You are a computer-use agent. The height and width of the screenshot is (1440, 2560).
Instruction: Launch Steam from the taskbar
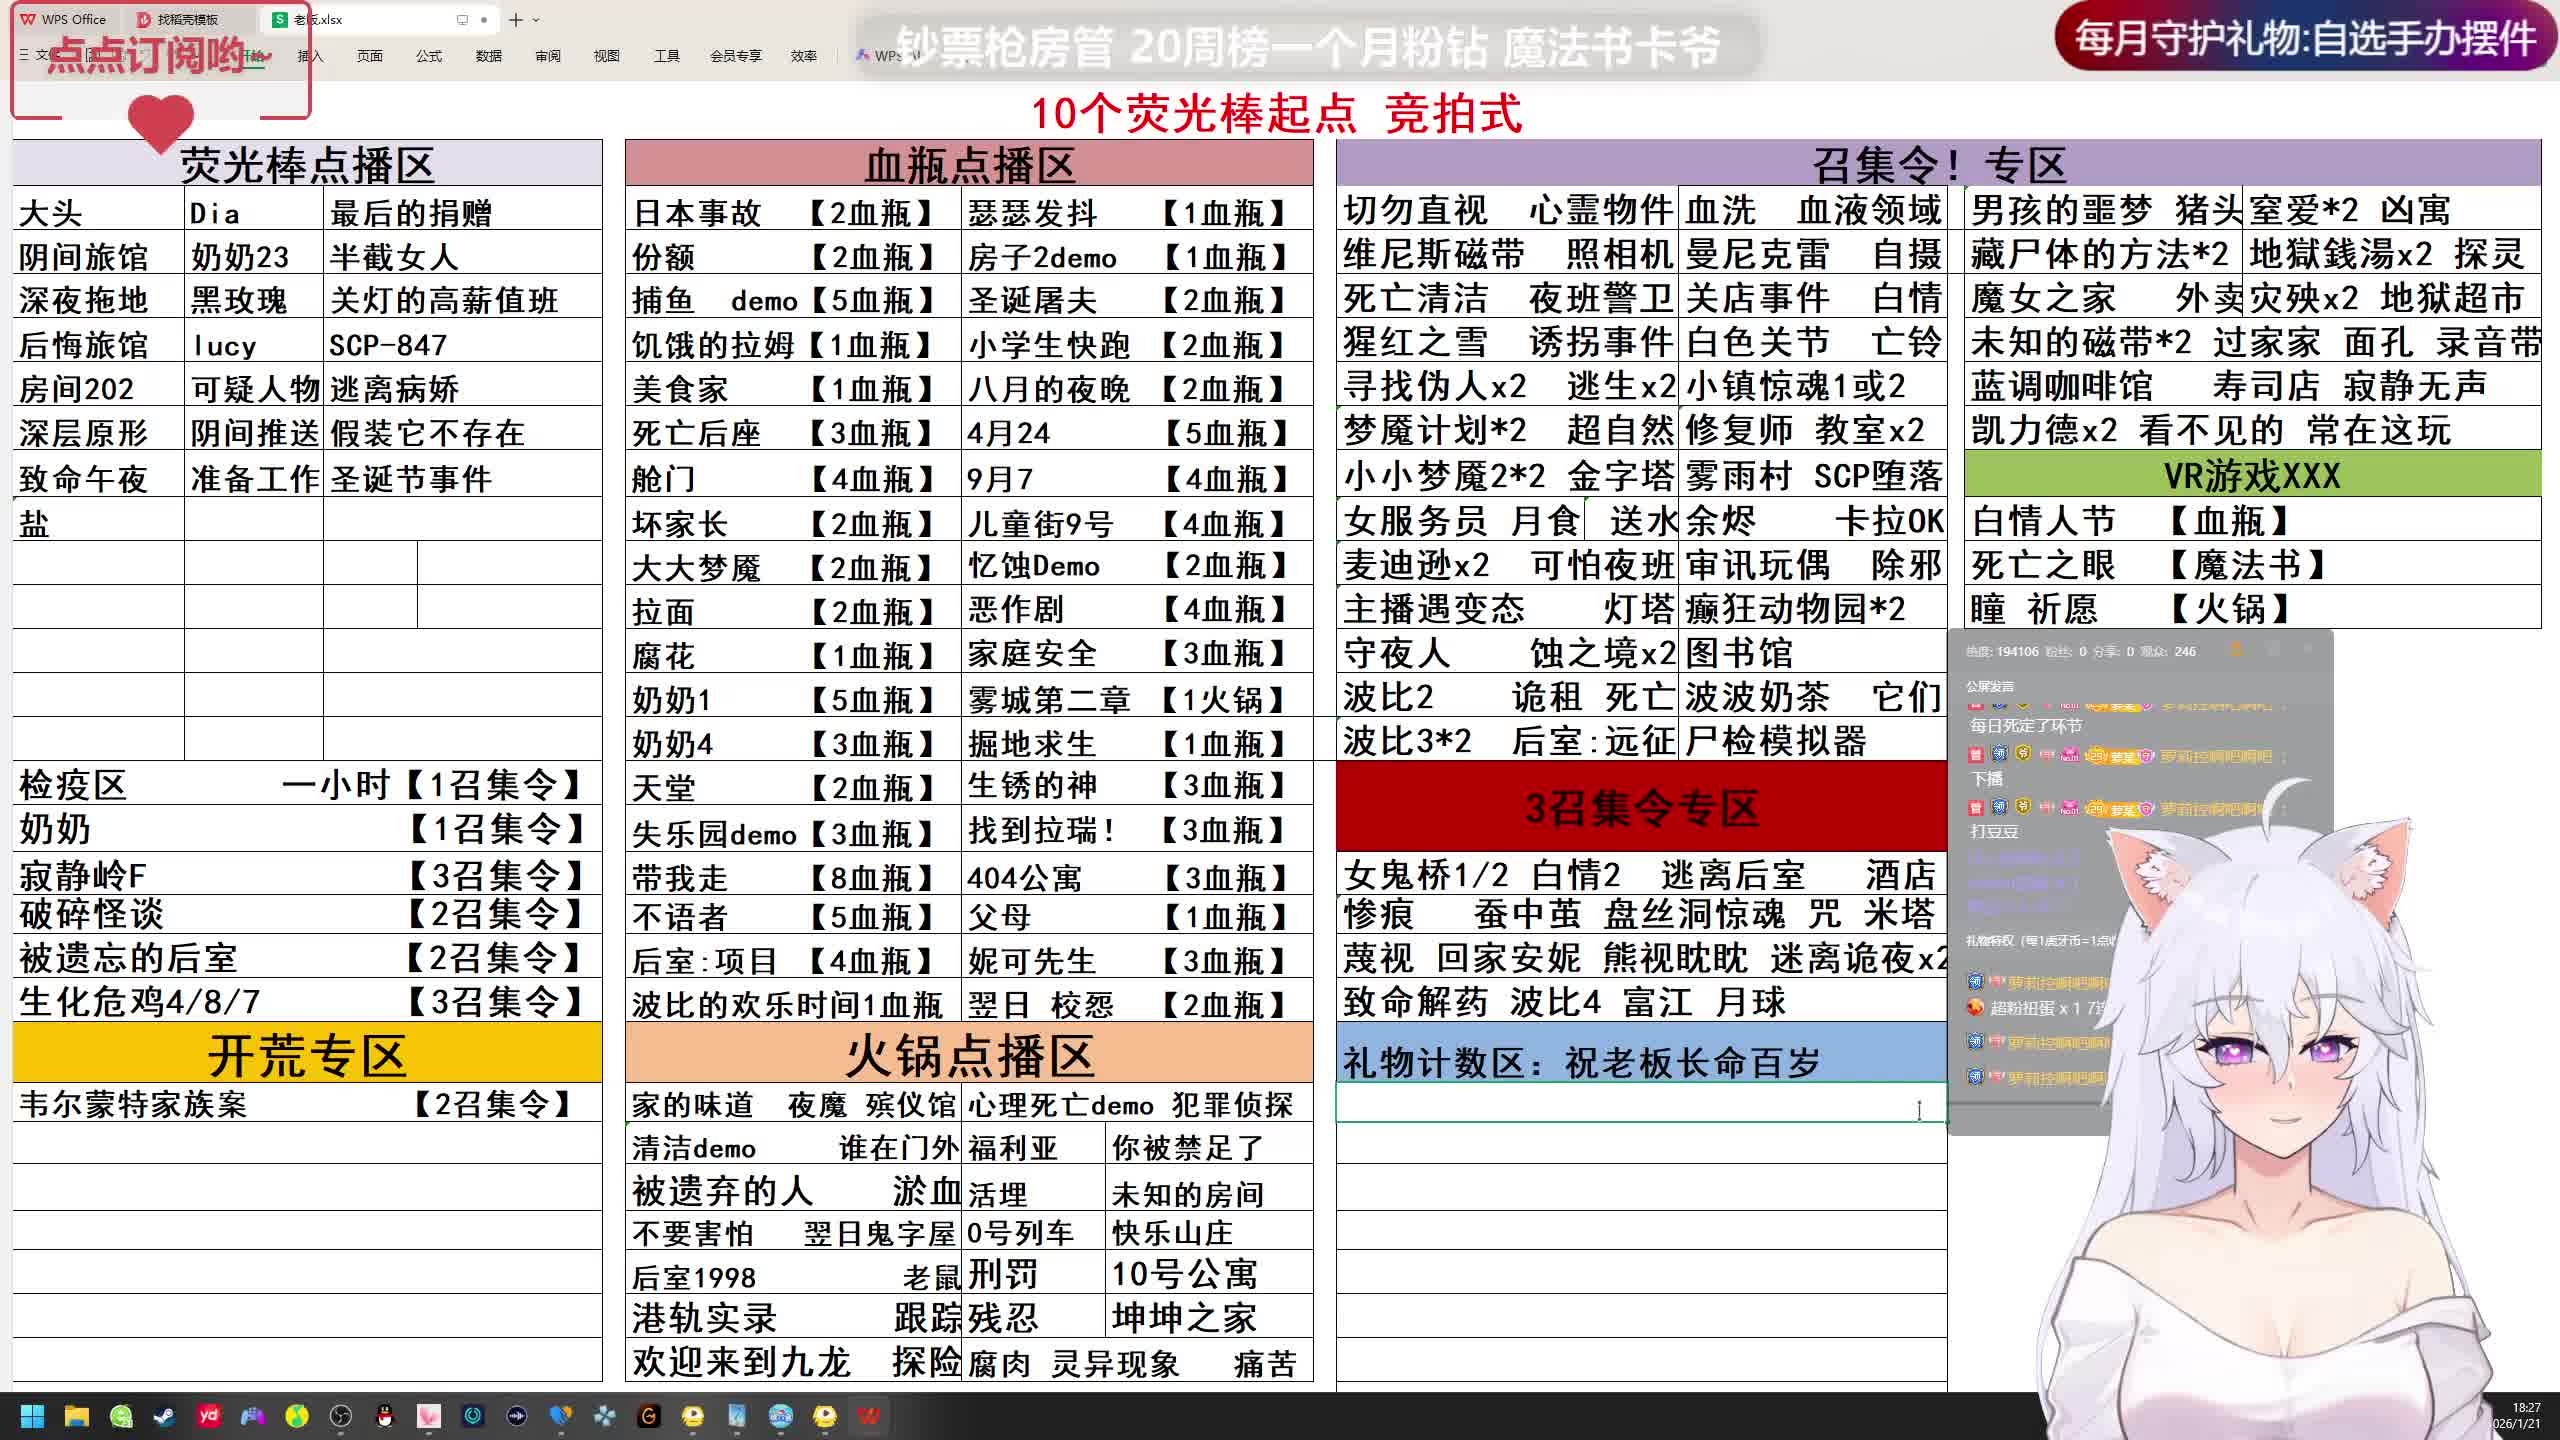164,1416
